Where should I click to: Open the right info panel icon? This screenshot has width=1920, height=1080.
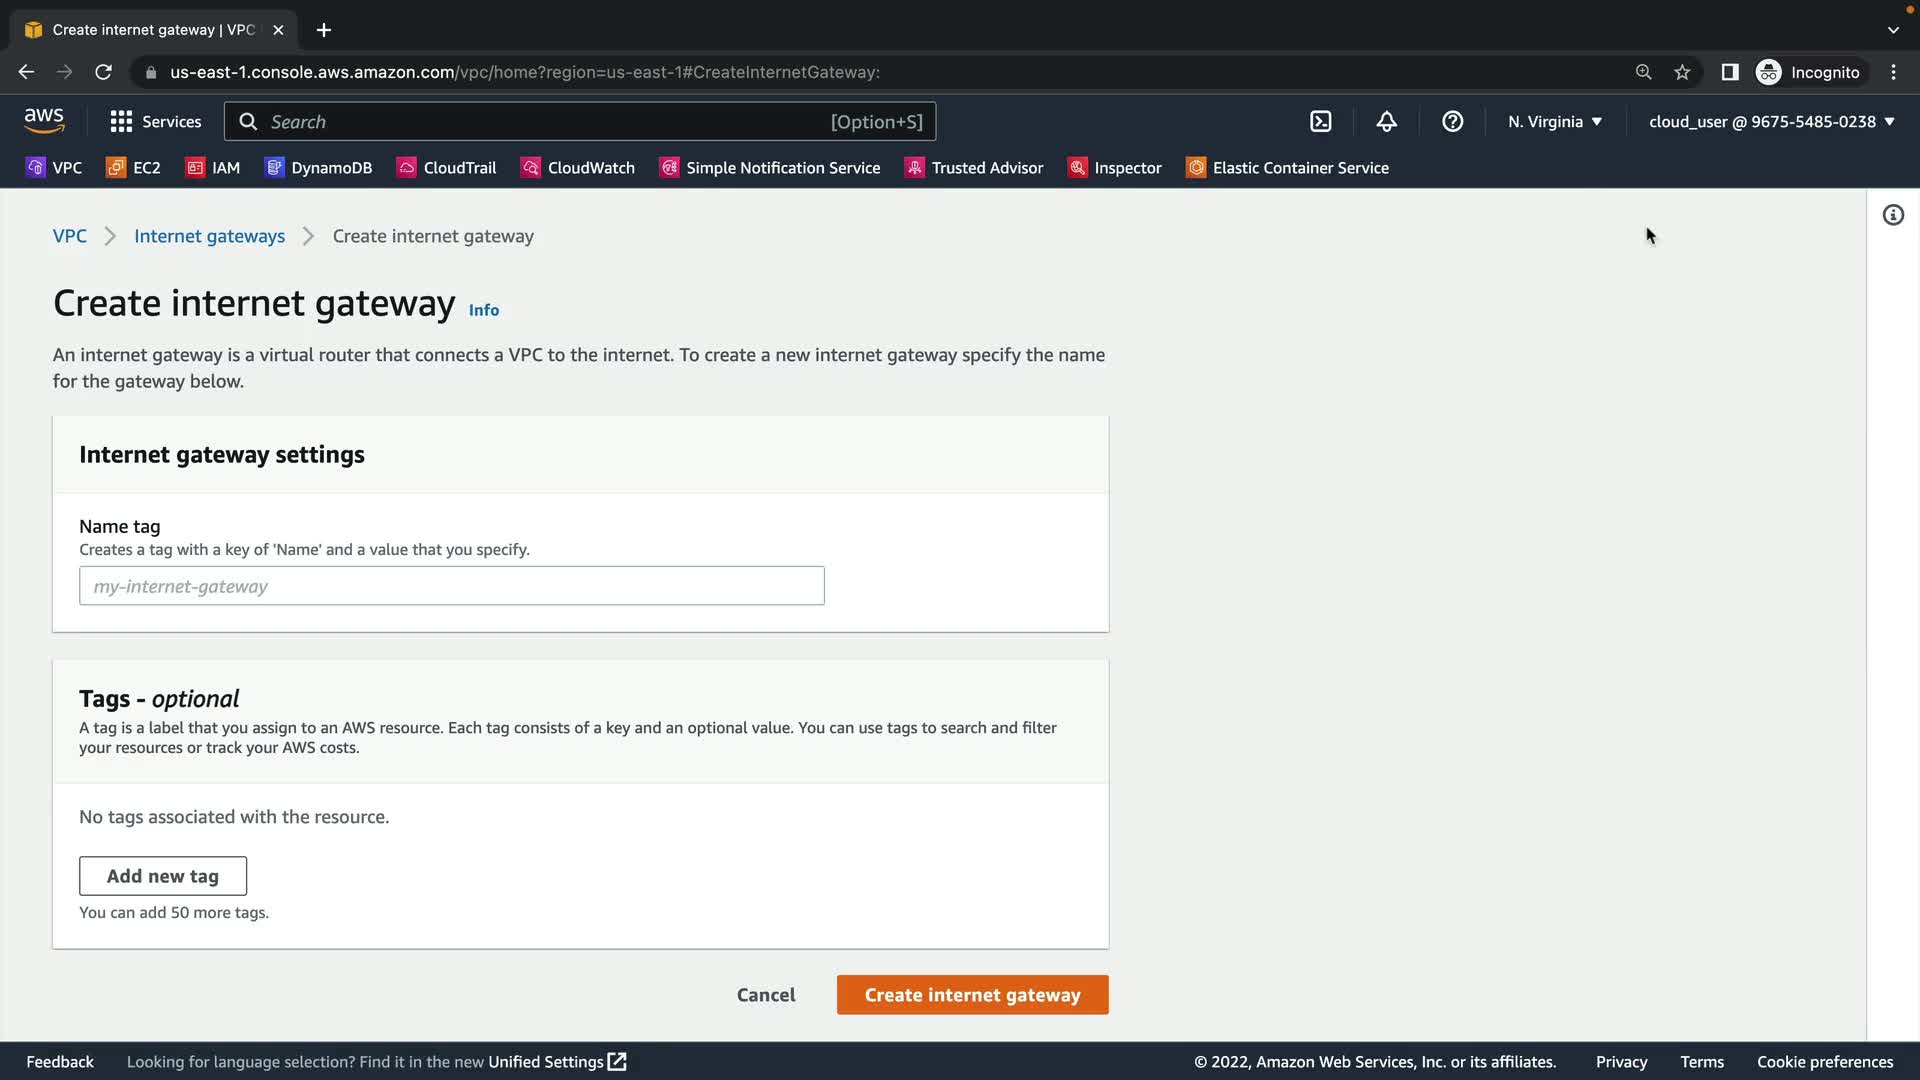pyautogui.click(x=1893, y=215)
